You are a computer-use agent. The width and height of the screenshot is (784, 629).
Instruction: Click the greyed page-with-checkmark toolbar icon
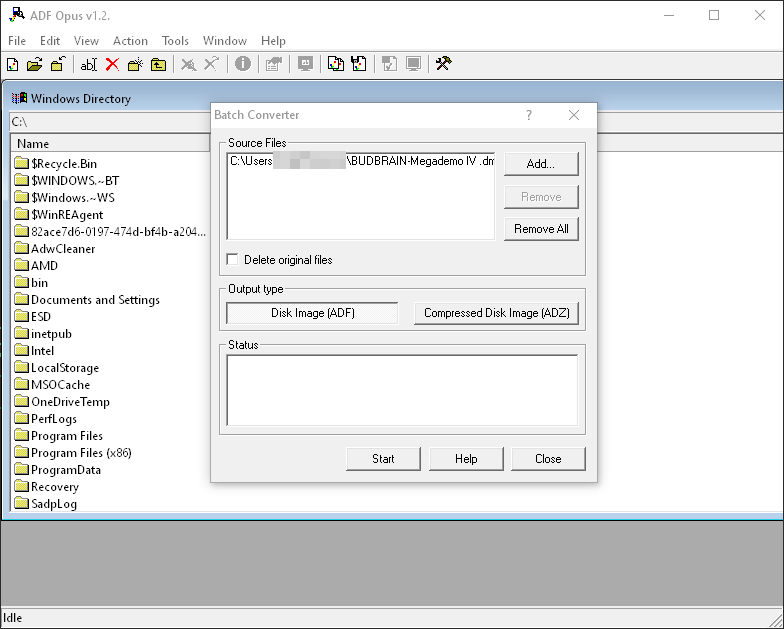(x=390, y=64)
